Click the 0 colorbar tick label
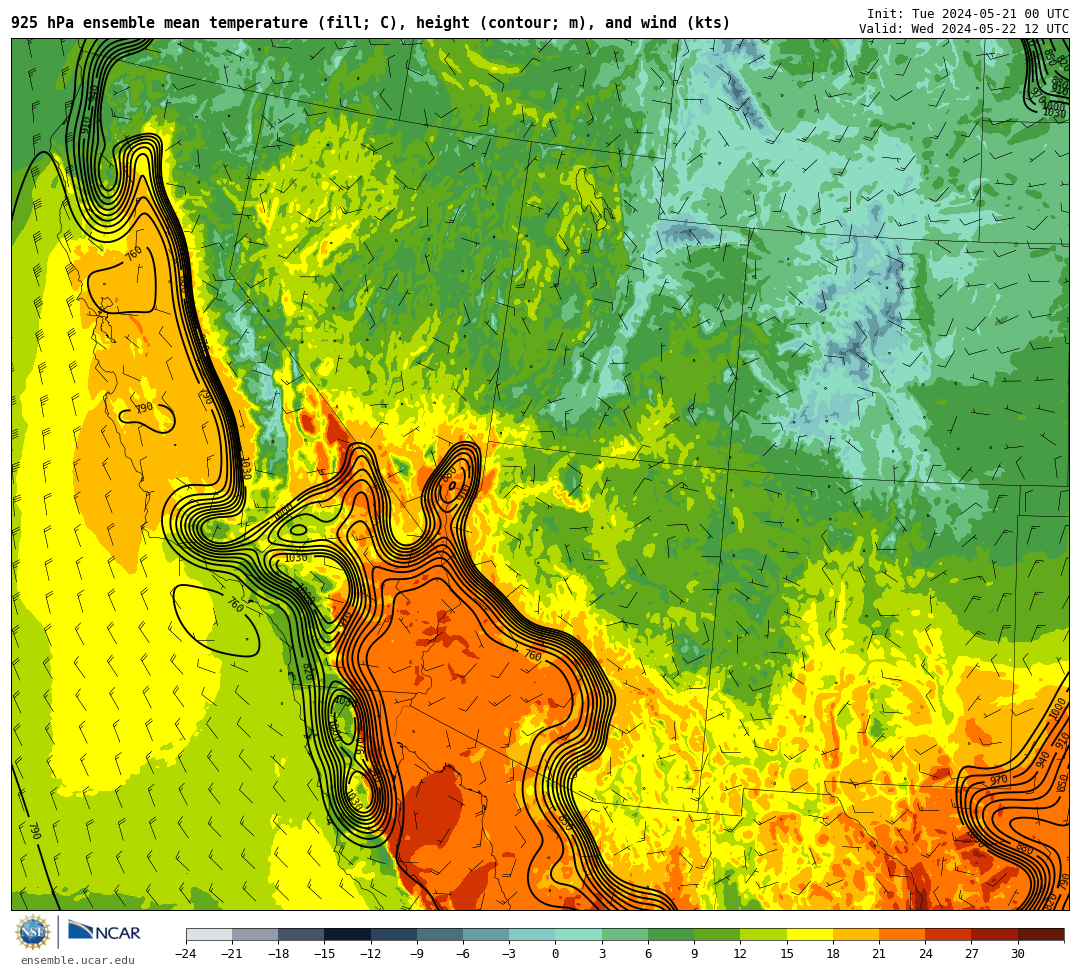This screenshot has height=973, width=1080. tap(555, 954)
